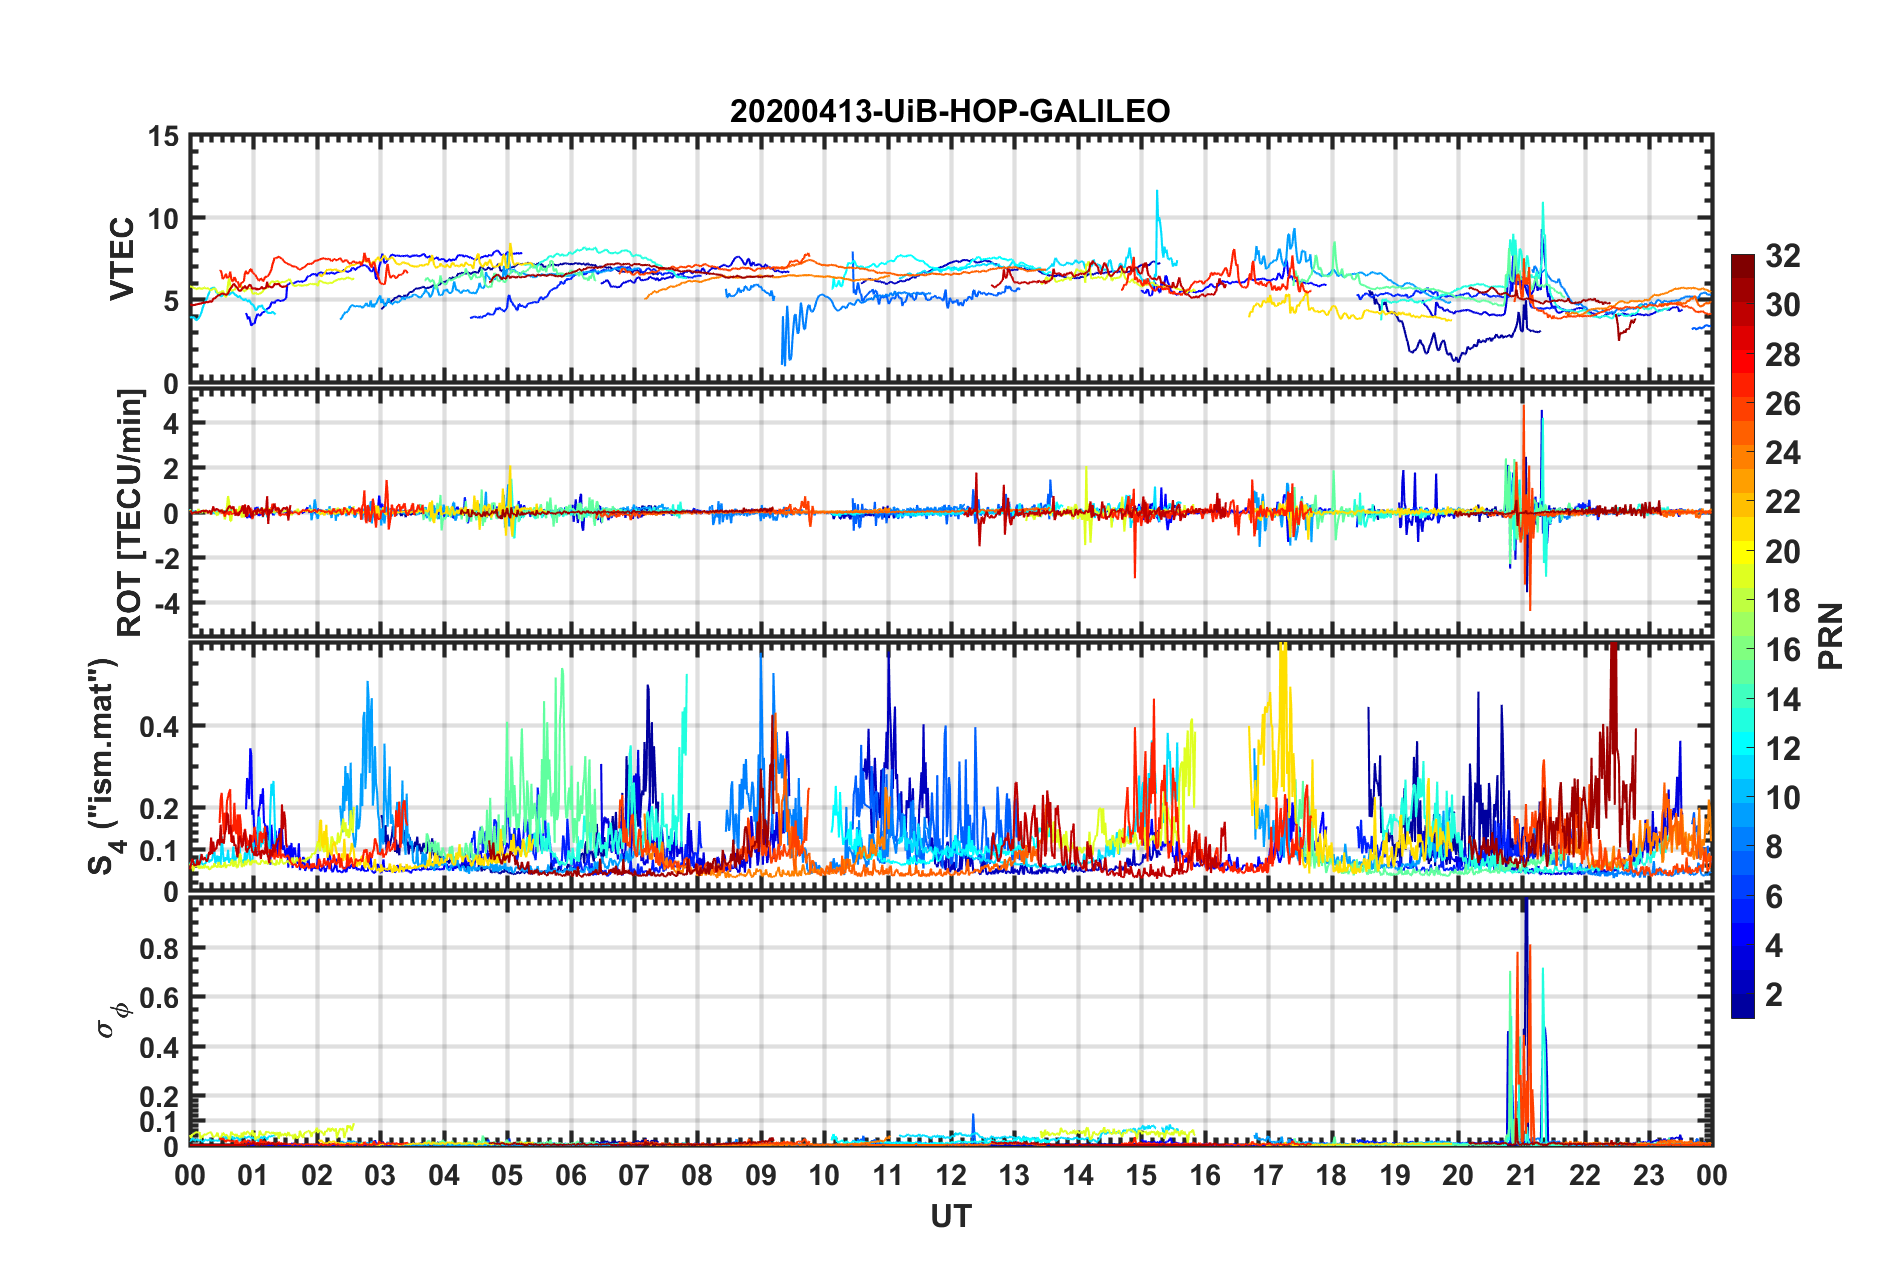Image resolution: width=1902 pixels, height=1272 pixels.
Task: Click the S4 ("ism.mat") axis label
Action: coord(103,766)
